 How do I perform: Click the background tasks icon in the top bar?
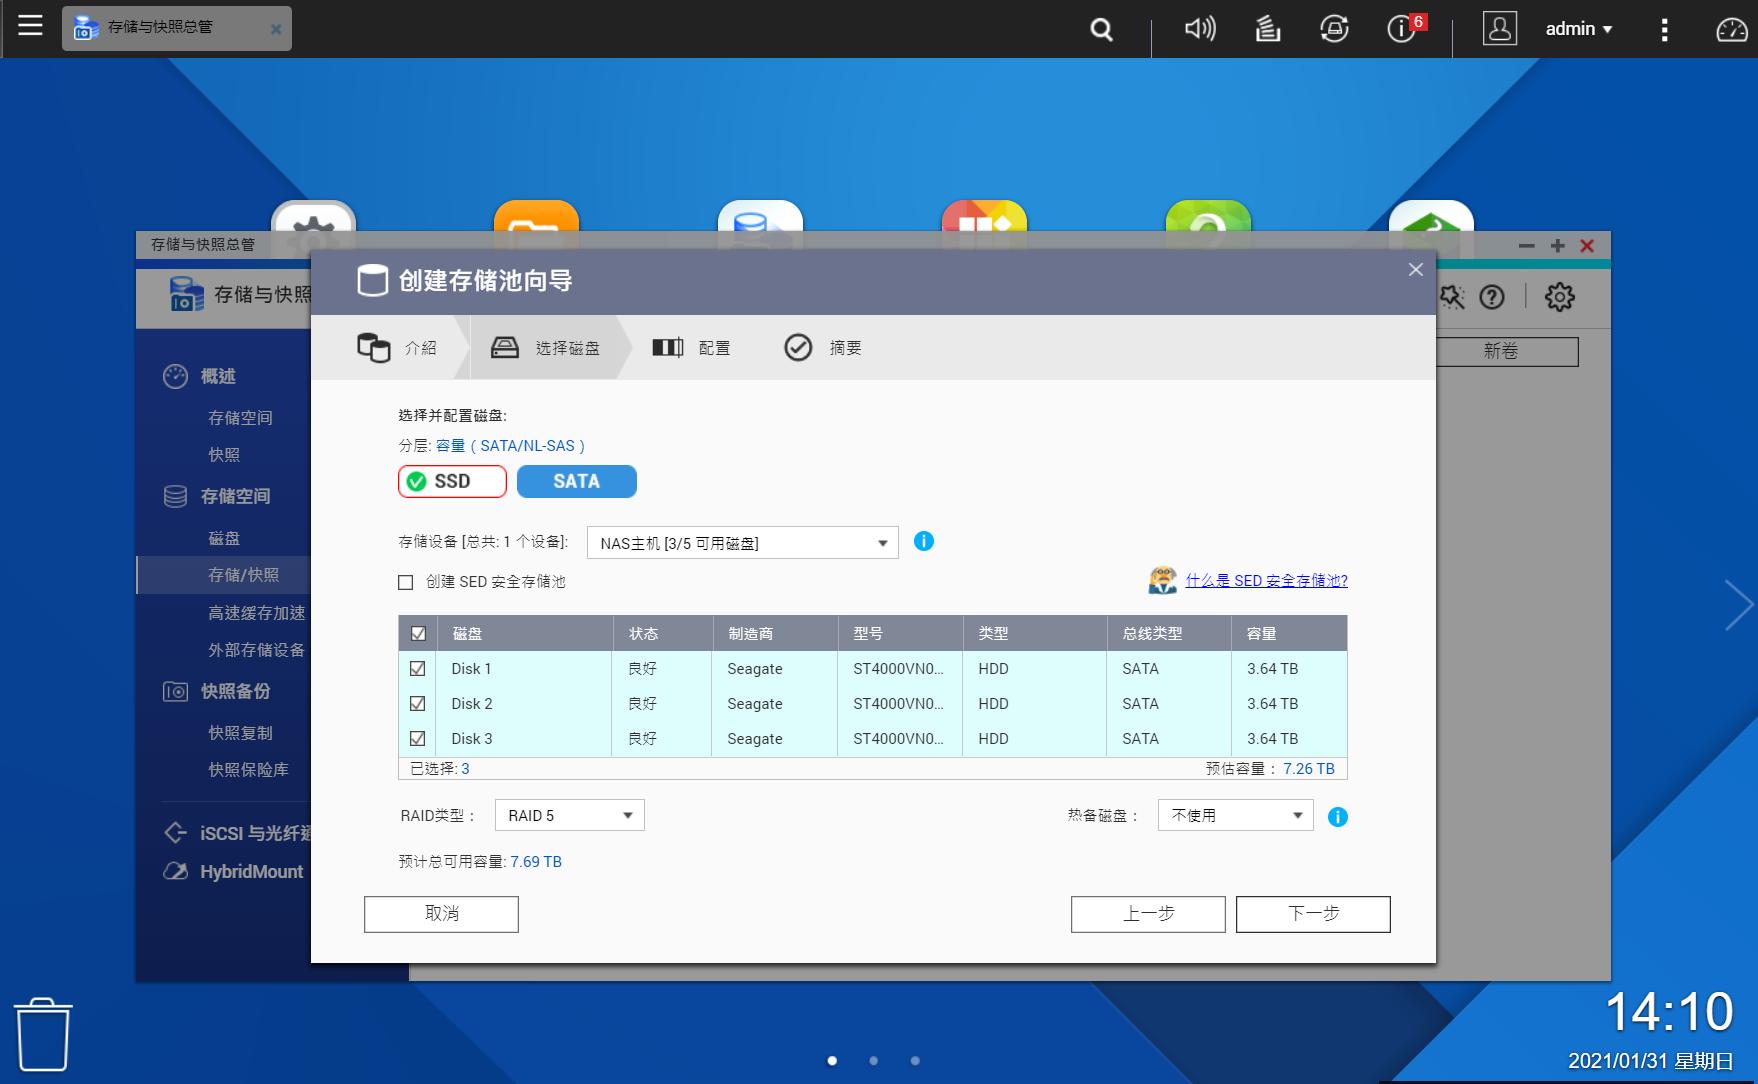pyautogui.click(x=1267, y=29)
